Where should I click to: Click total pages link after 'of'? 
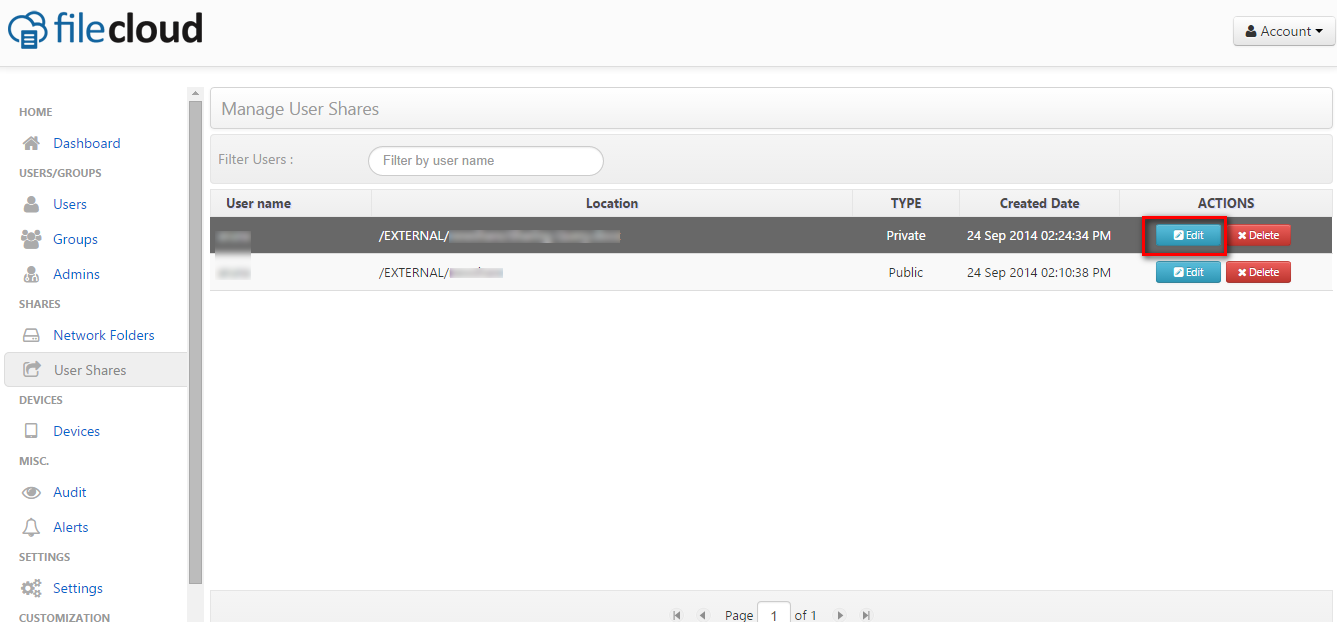tap(814, 615)
